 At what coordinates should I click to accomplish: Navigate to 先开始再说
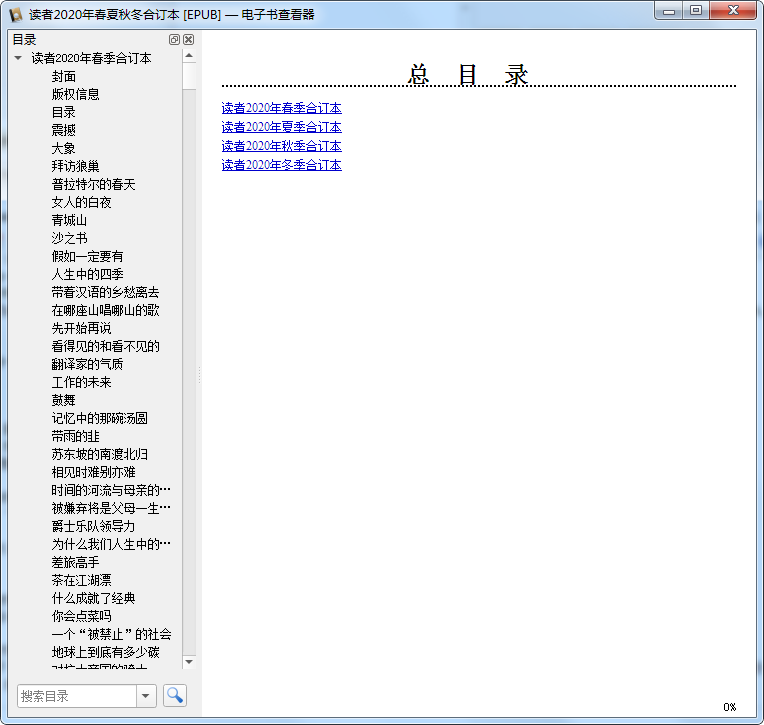click(x=81, y=328)
